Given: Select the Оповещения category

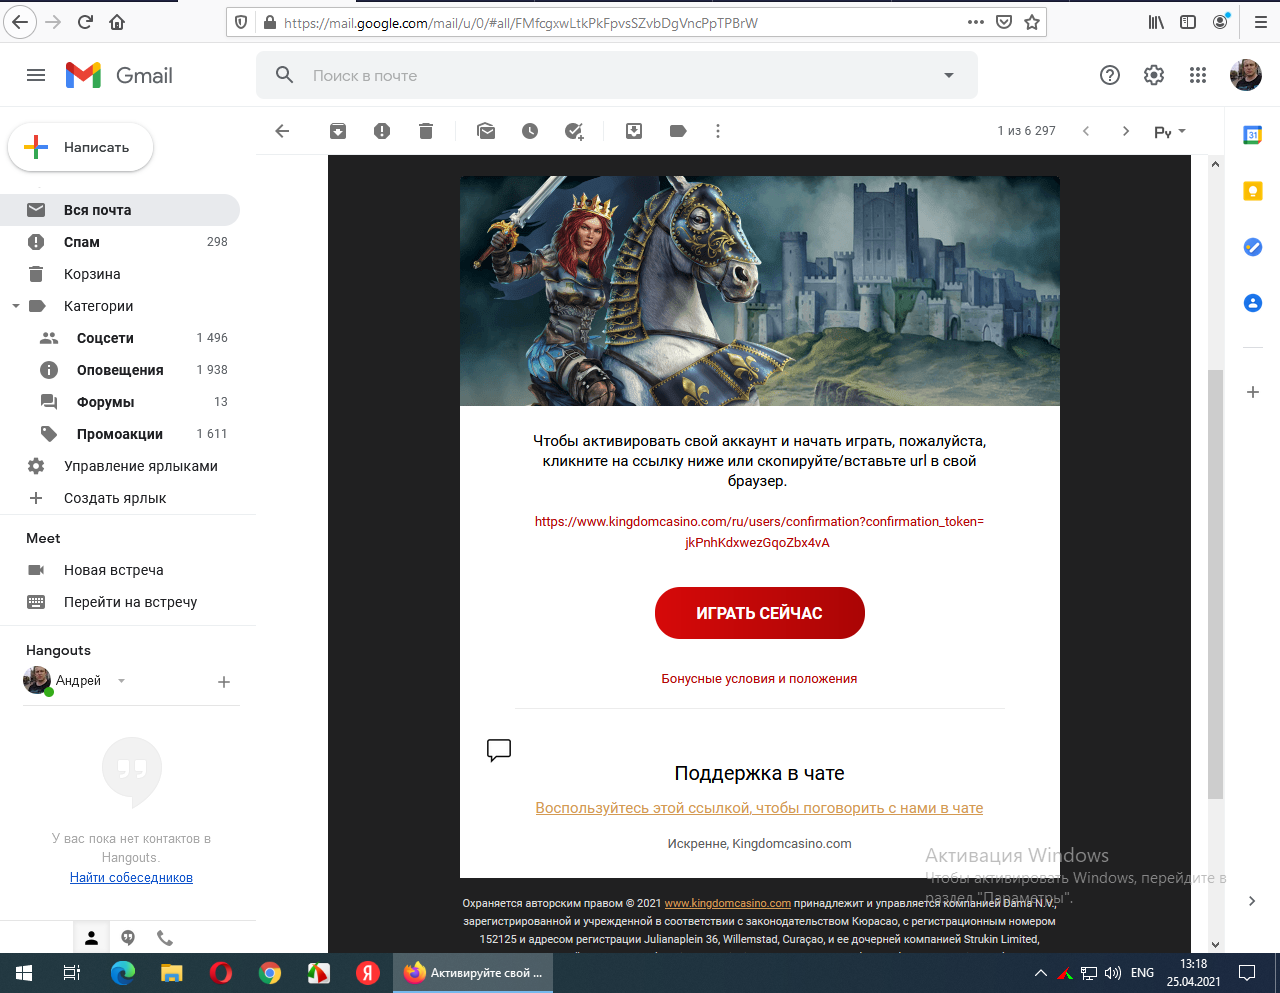Looking at the screenshot, I should pyautogui.click(x=120, y=370).
